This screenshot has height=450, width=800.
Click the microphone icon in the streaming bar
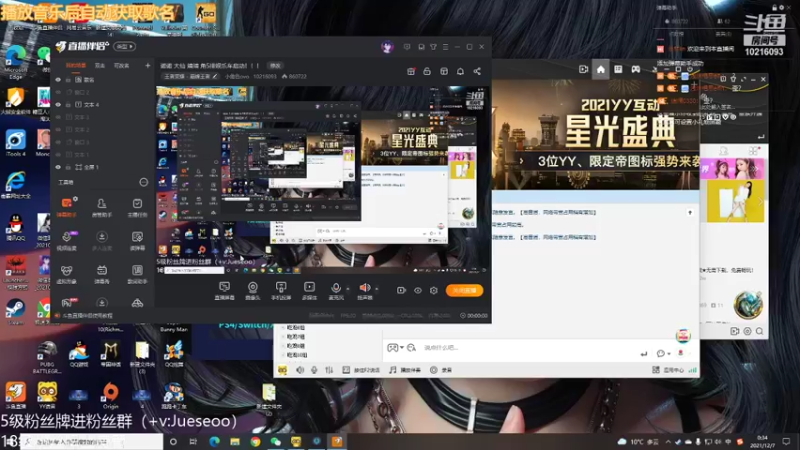pos(336,288)
